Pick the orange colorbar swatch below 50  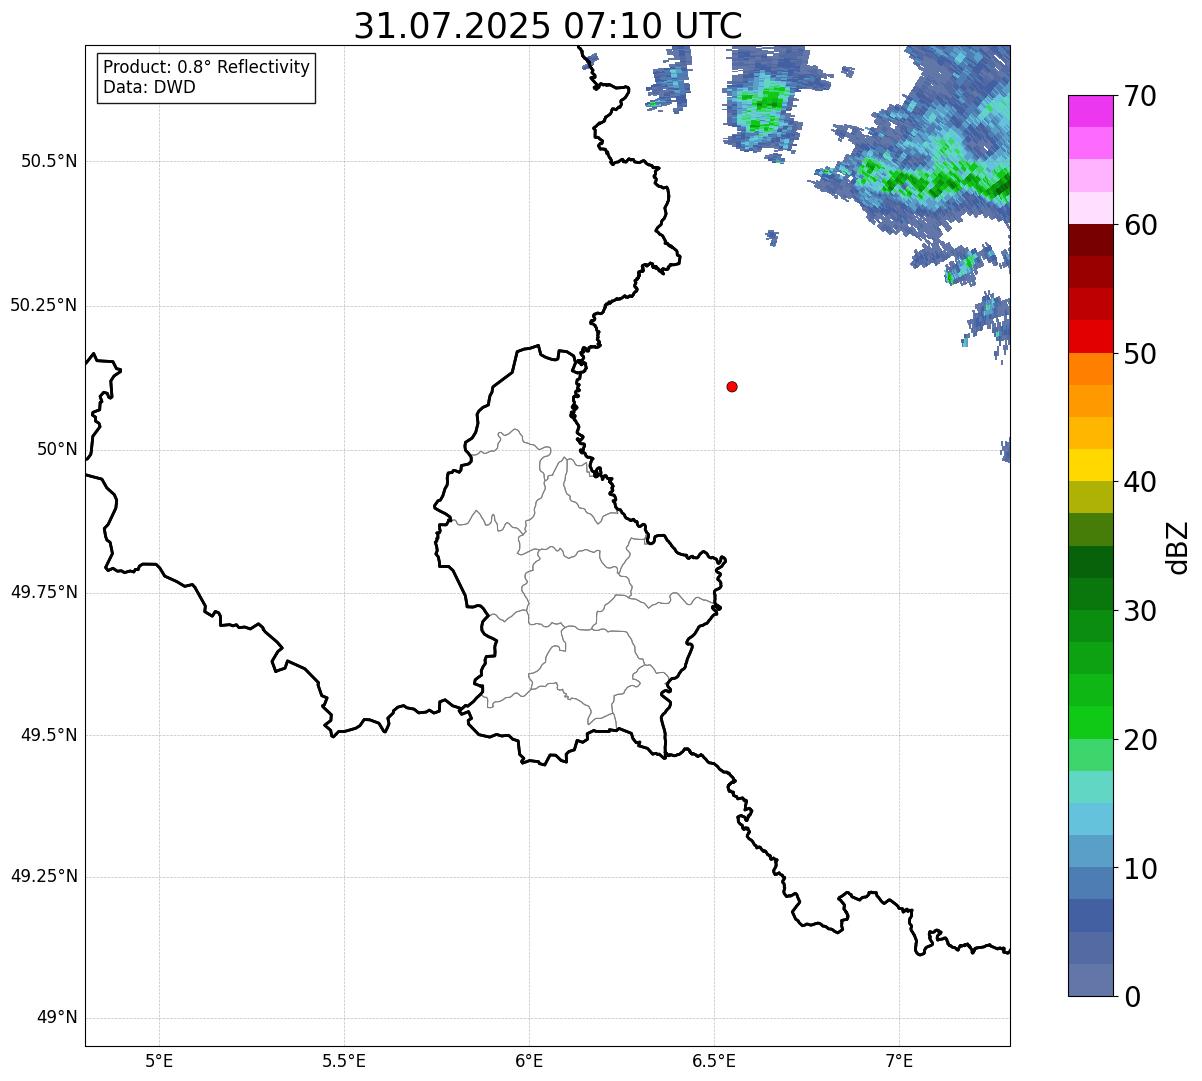point(1091,369)
